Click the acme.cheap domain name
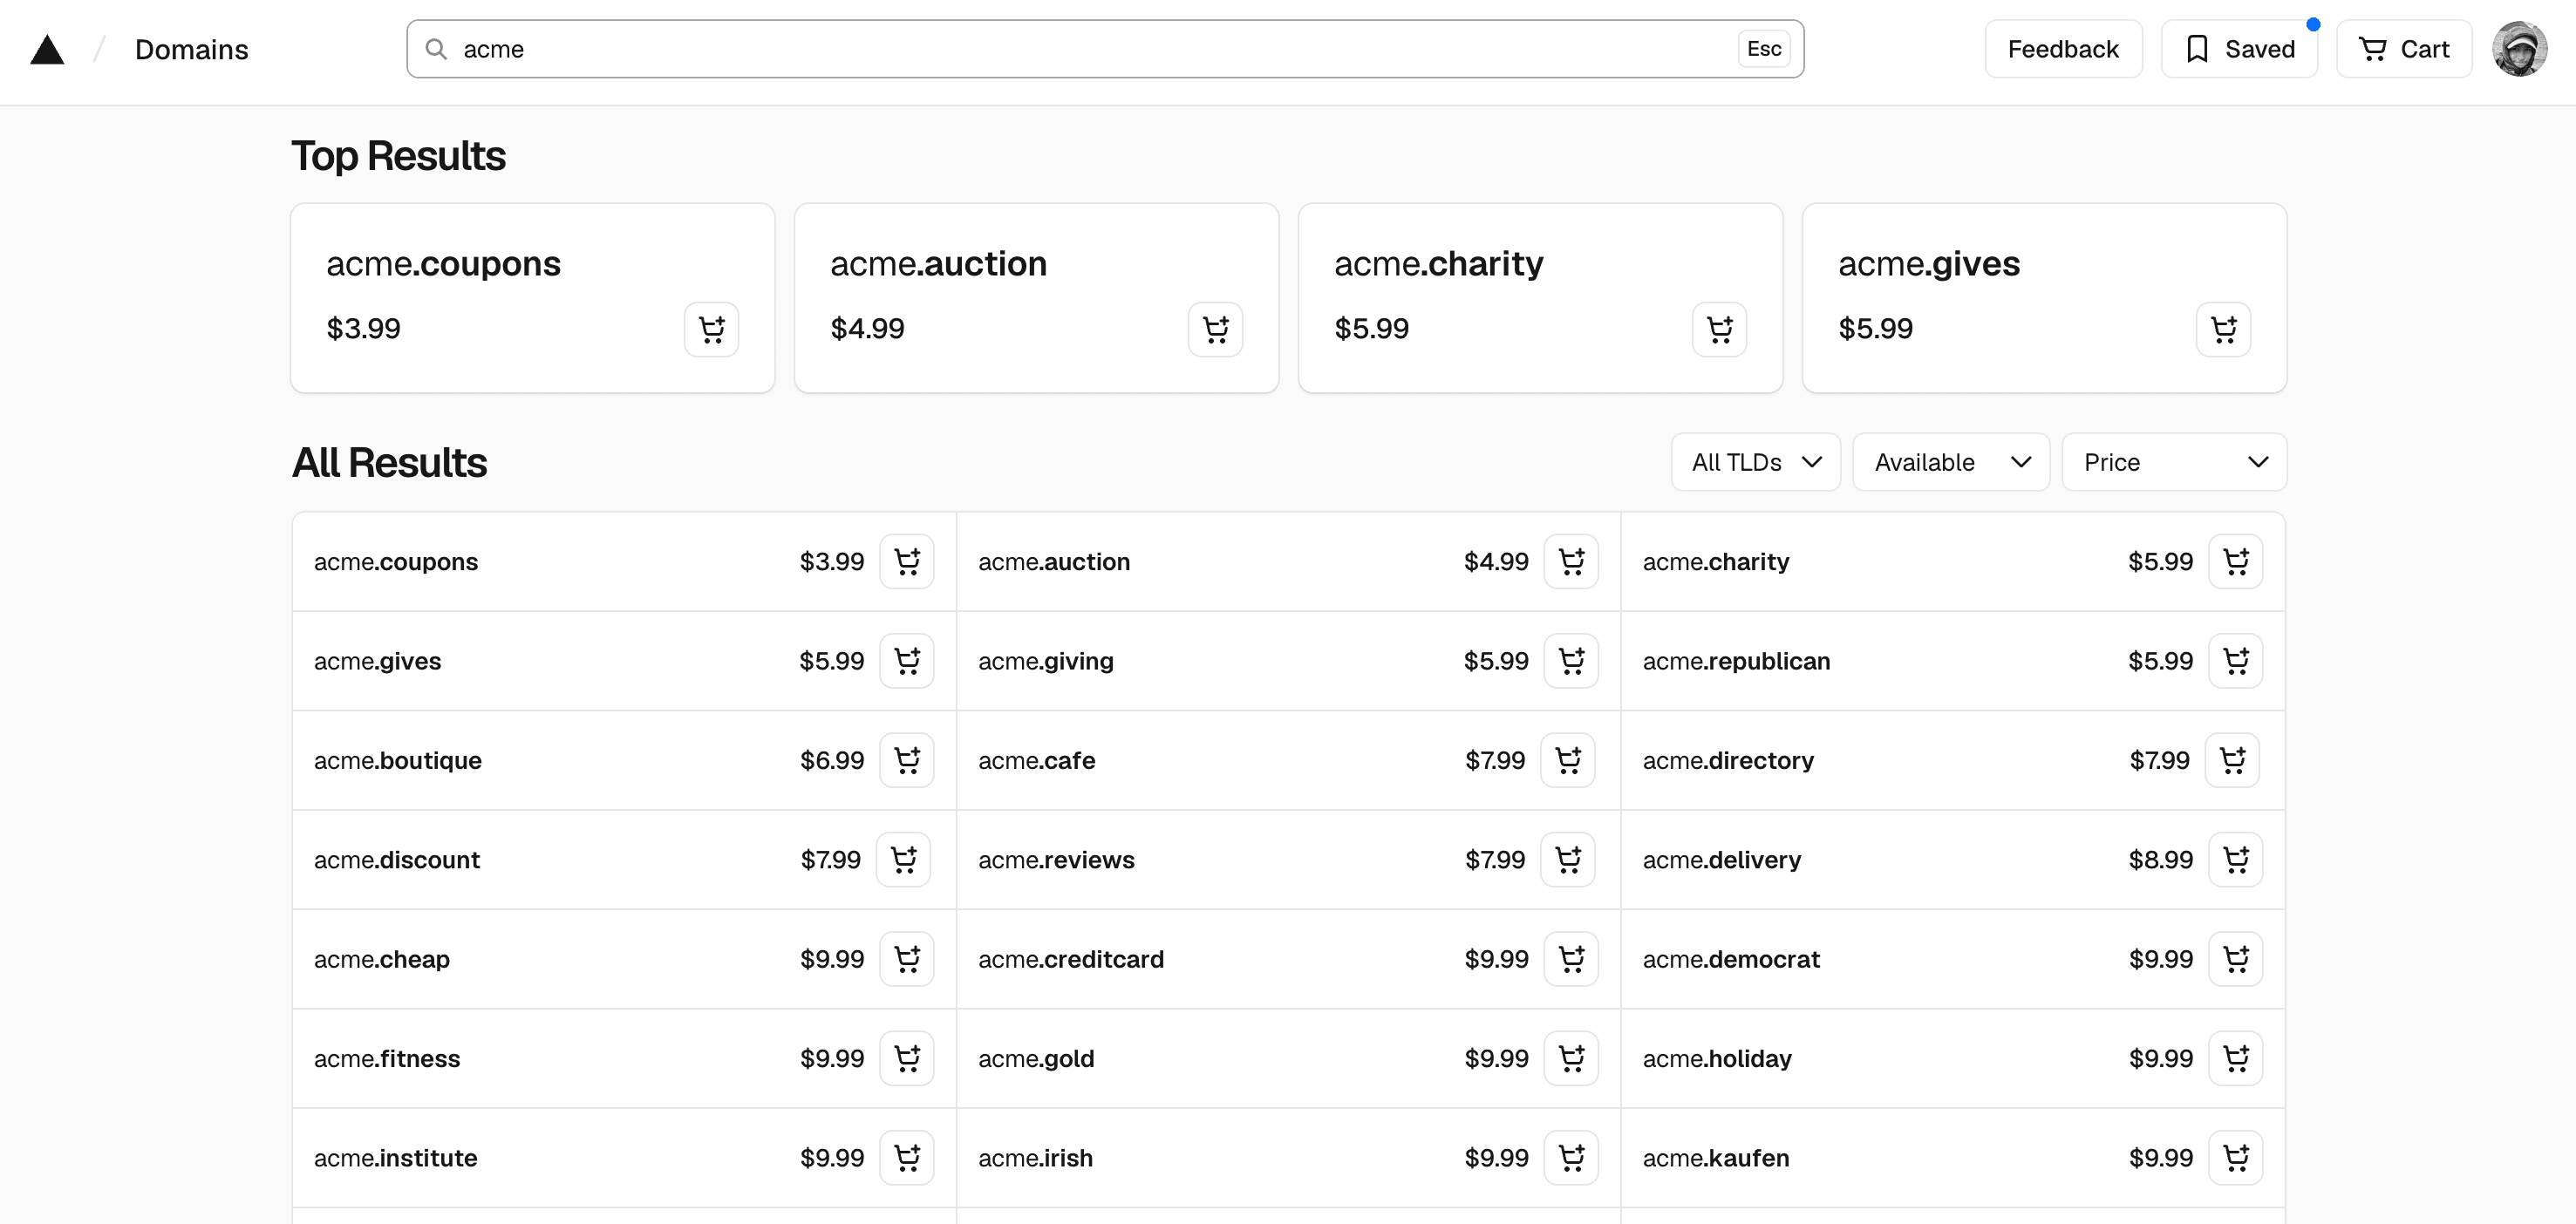Viewport: 2576px width, 1224px height. pyautogui.click(x=382, y=959)
